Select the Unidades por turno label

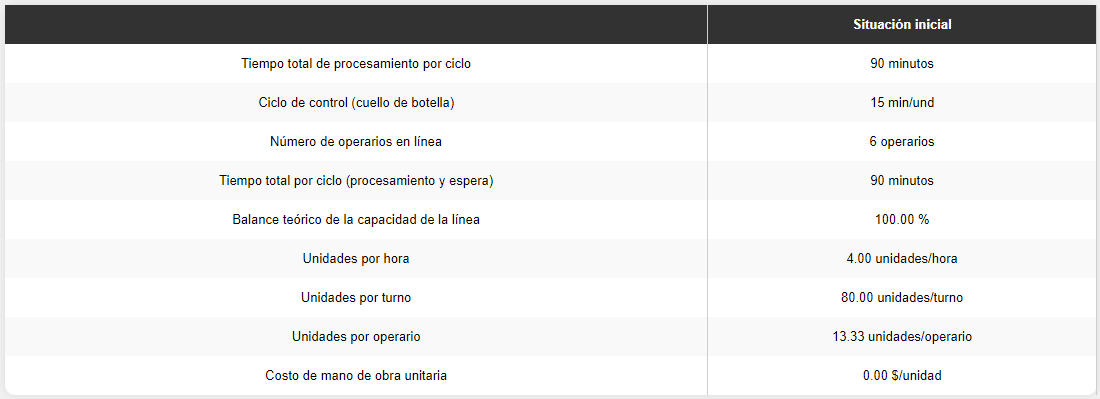(356, 297)
